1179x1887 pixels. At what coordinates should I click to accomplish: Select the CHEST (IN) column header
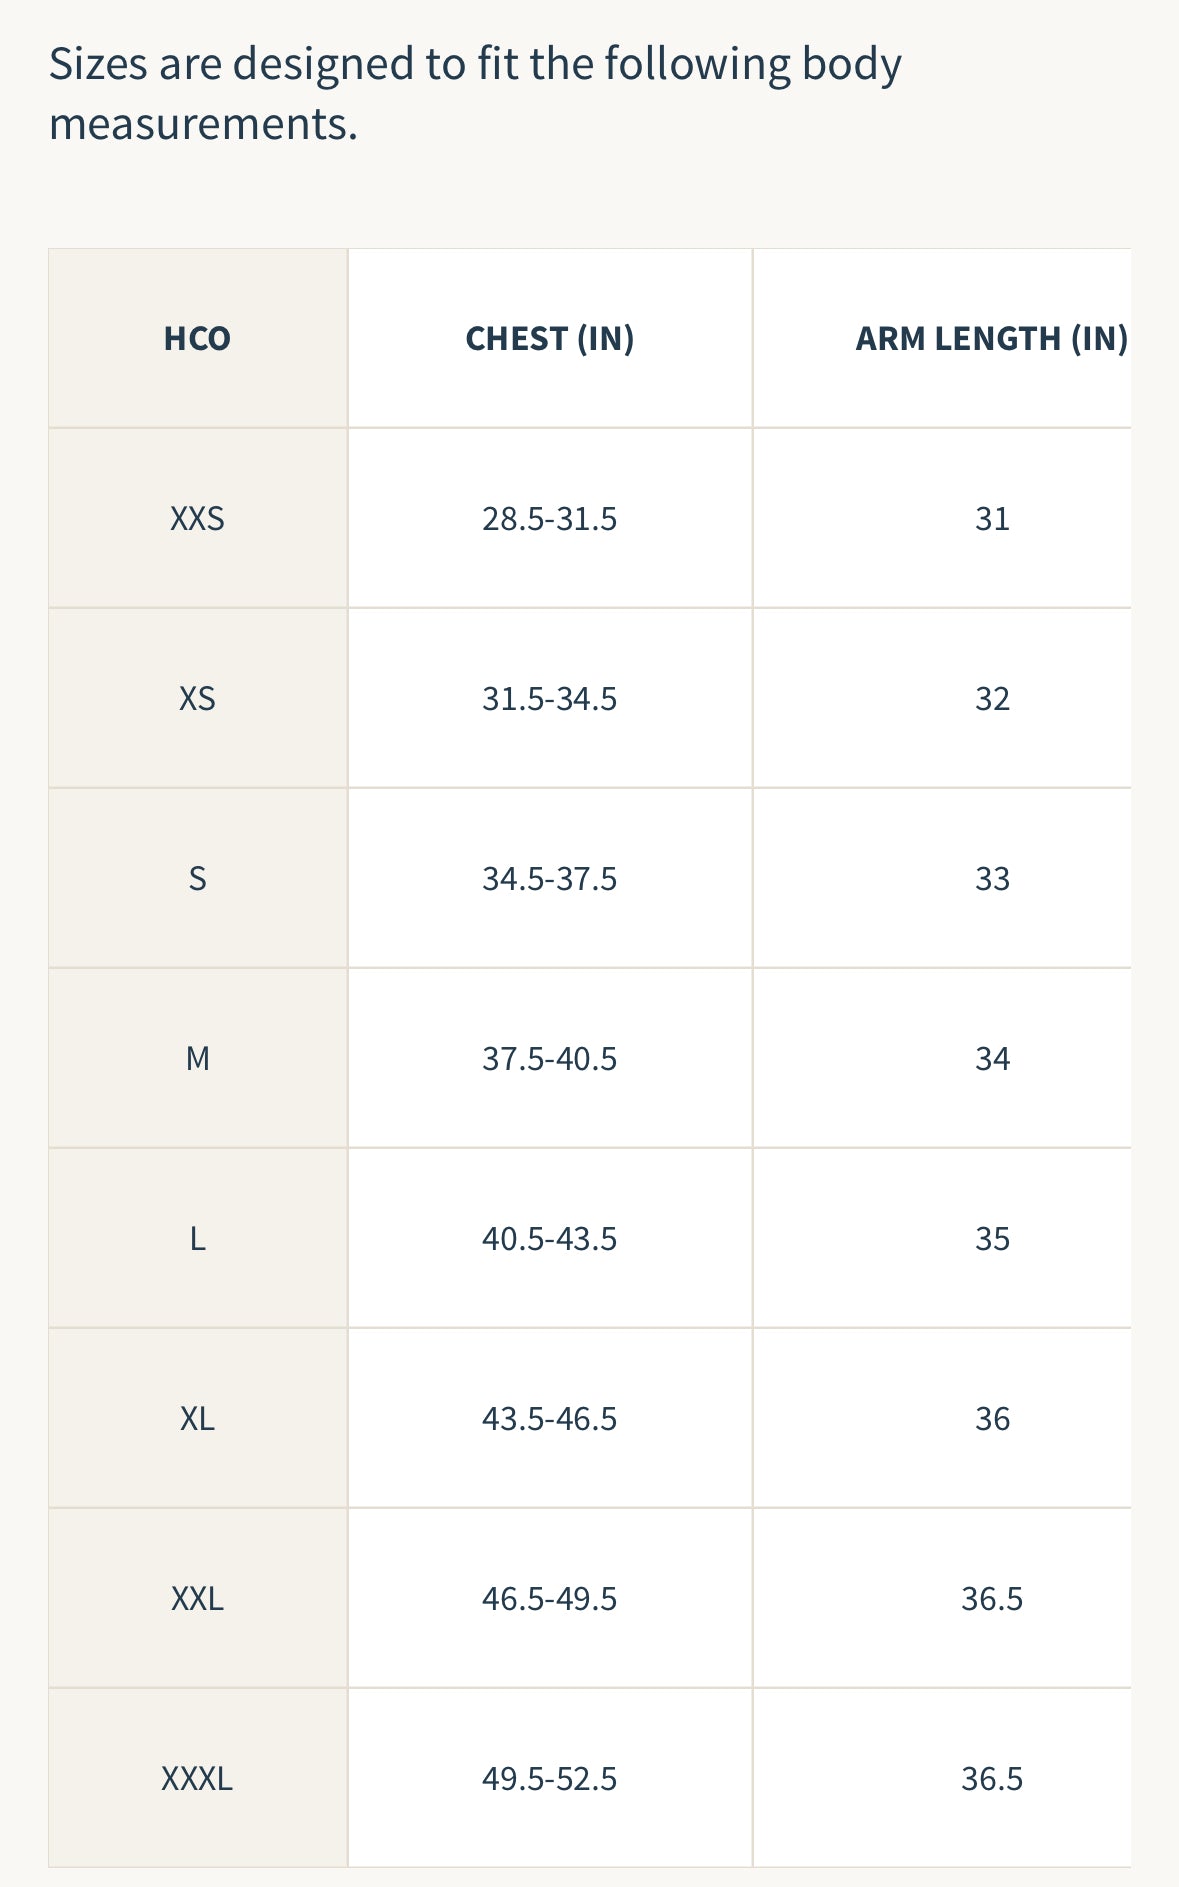[x=549, y=339]
